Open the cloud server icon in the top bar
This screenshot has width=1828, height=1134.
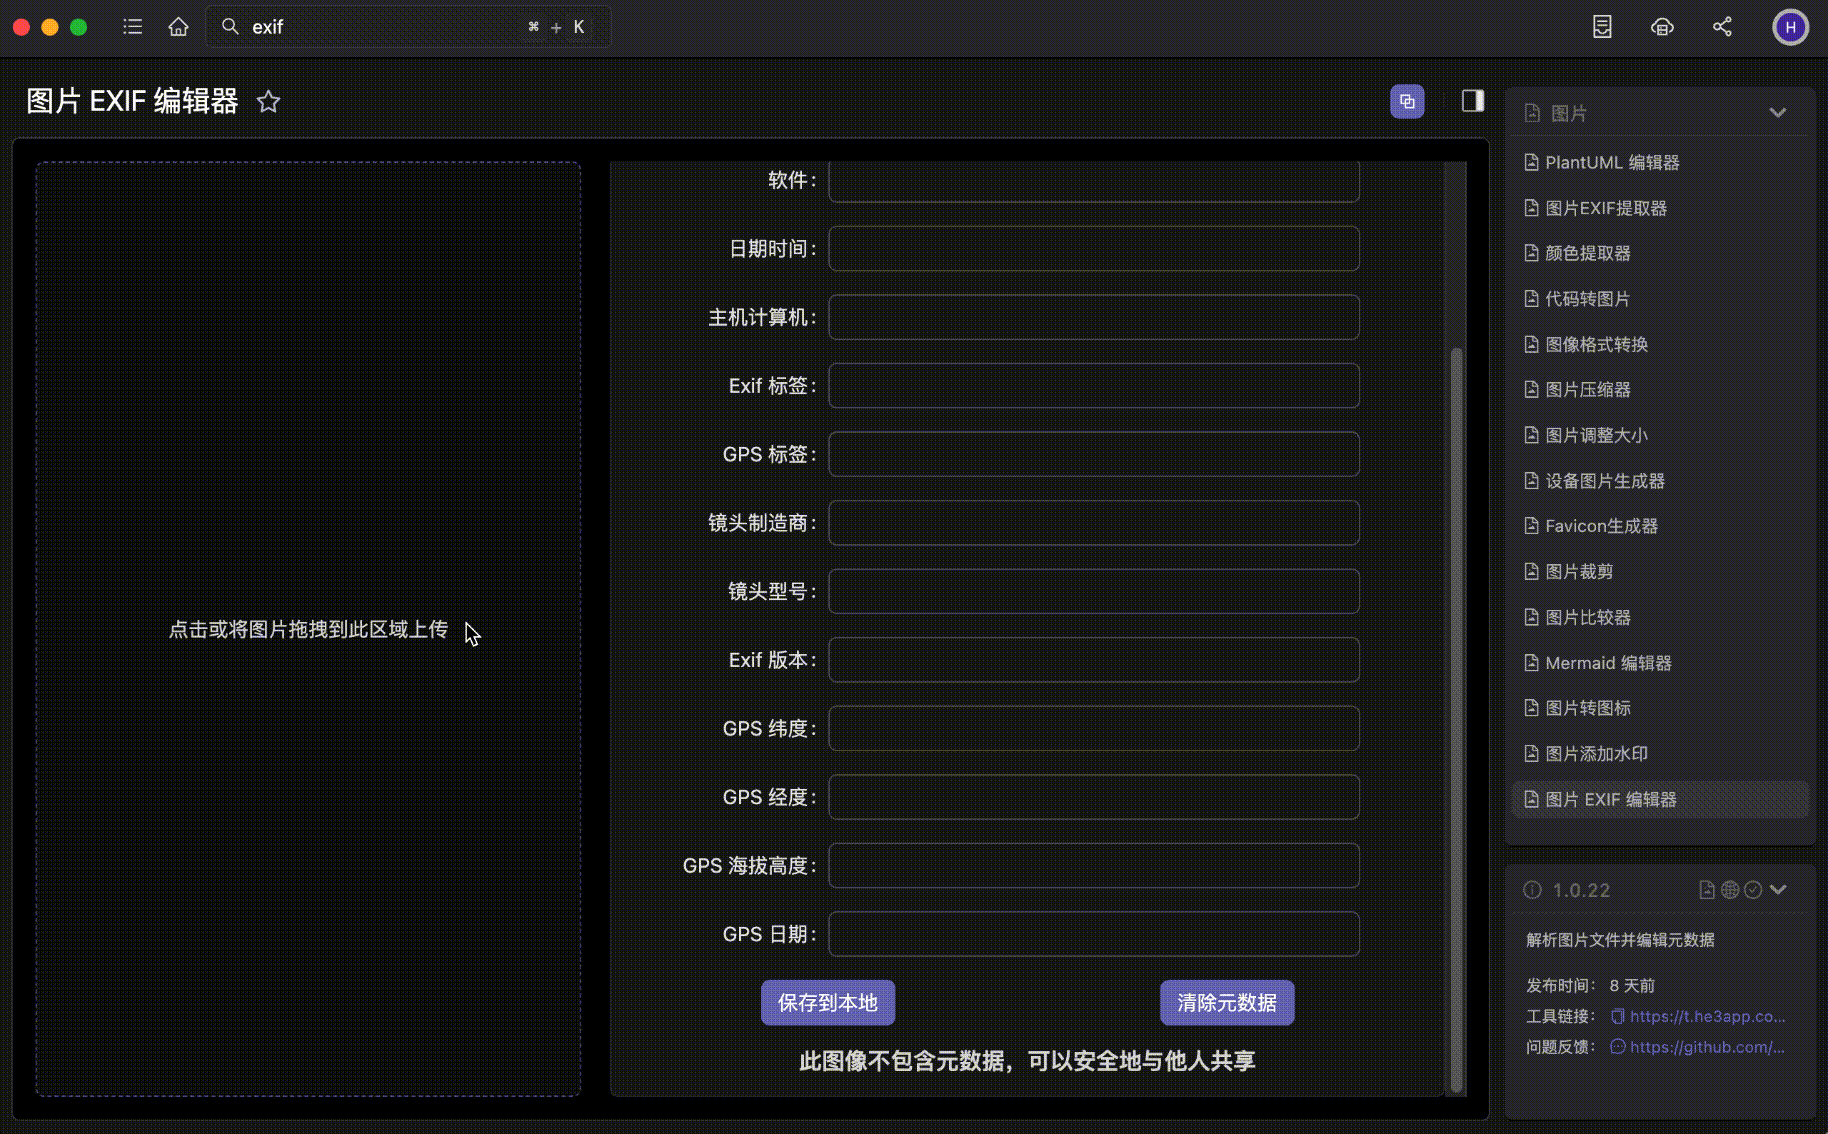(x=1662, y=27)
